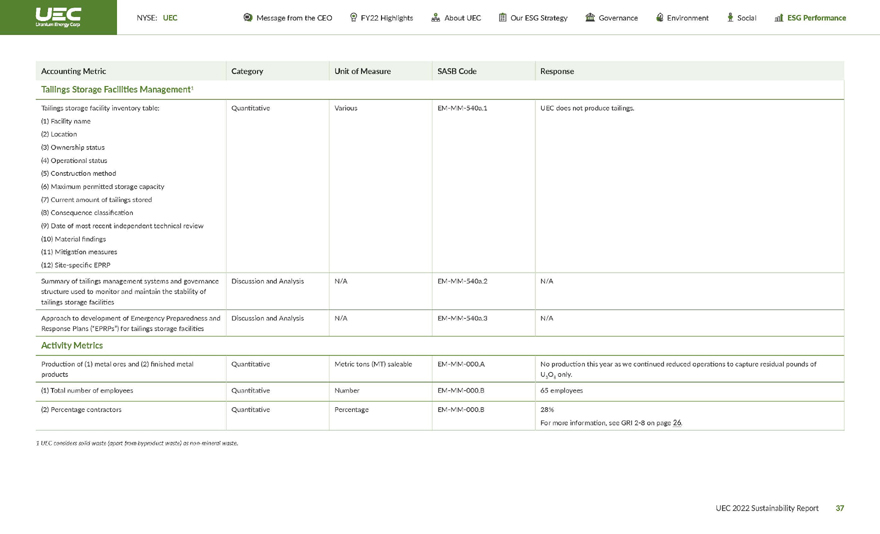Click the Environment leaf icon
The image size is (880, 534).
[x=659, y=18]
